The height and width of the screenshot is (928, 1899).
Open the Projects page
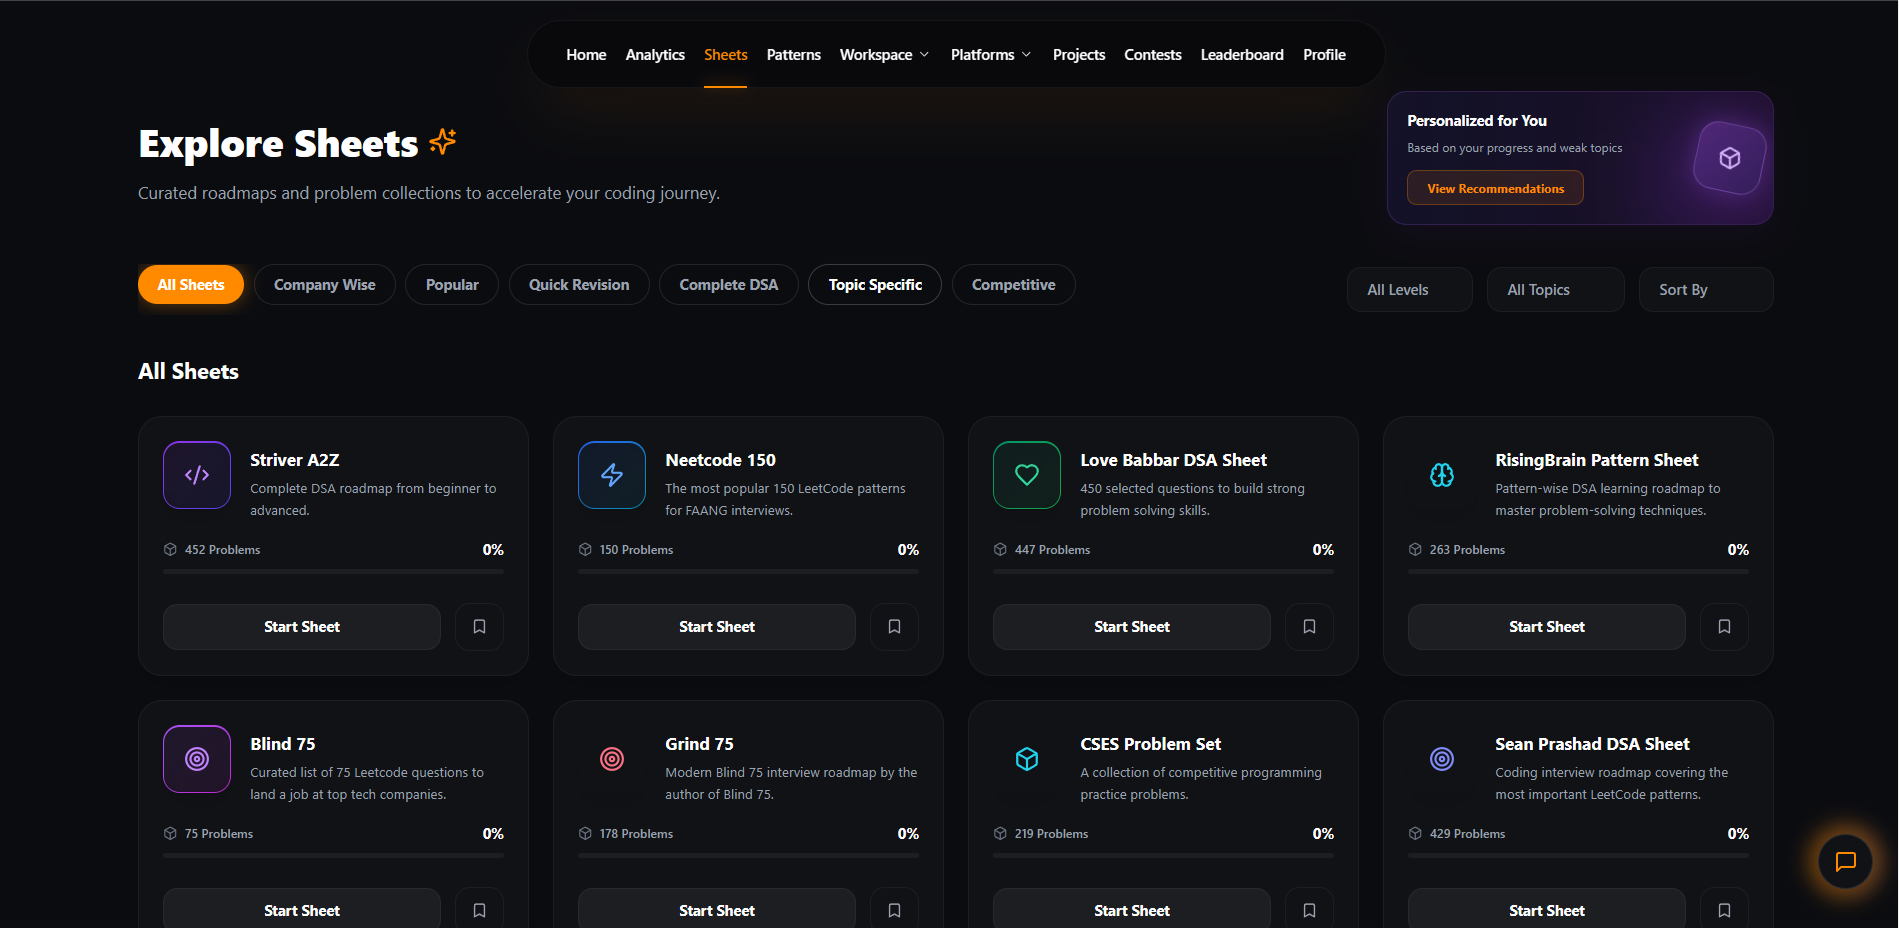1078,55
